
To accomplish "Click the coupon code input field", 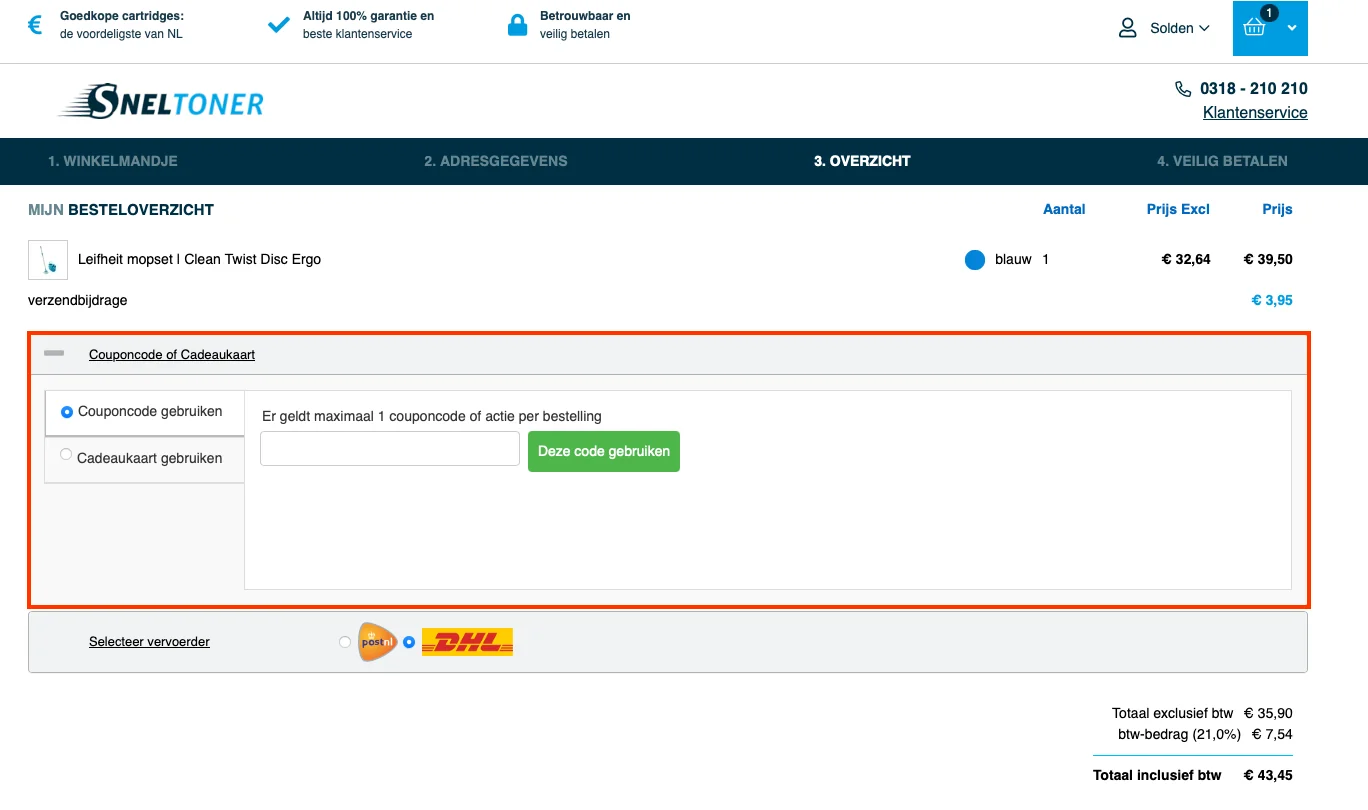I will pyautogui.click(x=389, y=449).
